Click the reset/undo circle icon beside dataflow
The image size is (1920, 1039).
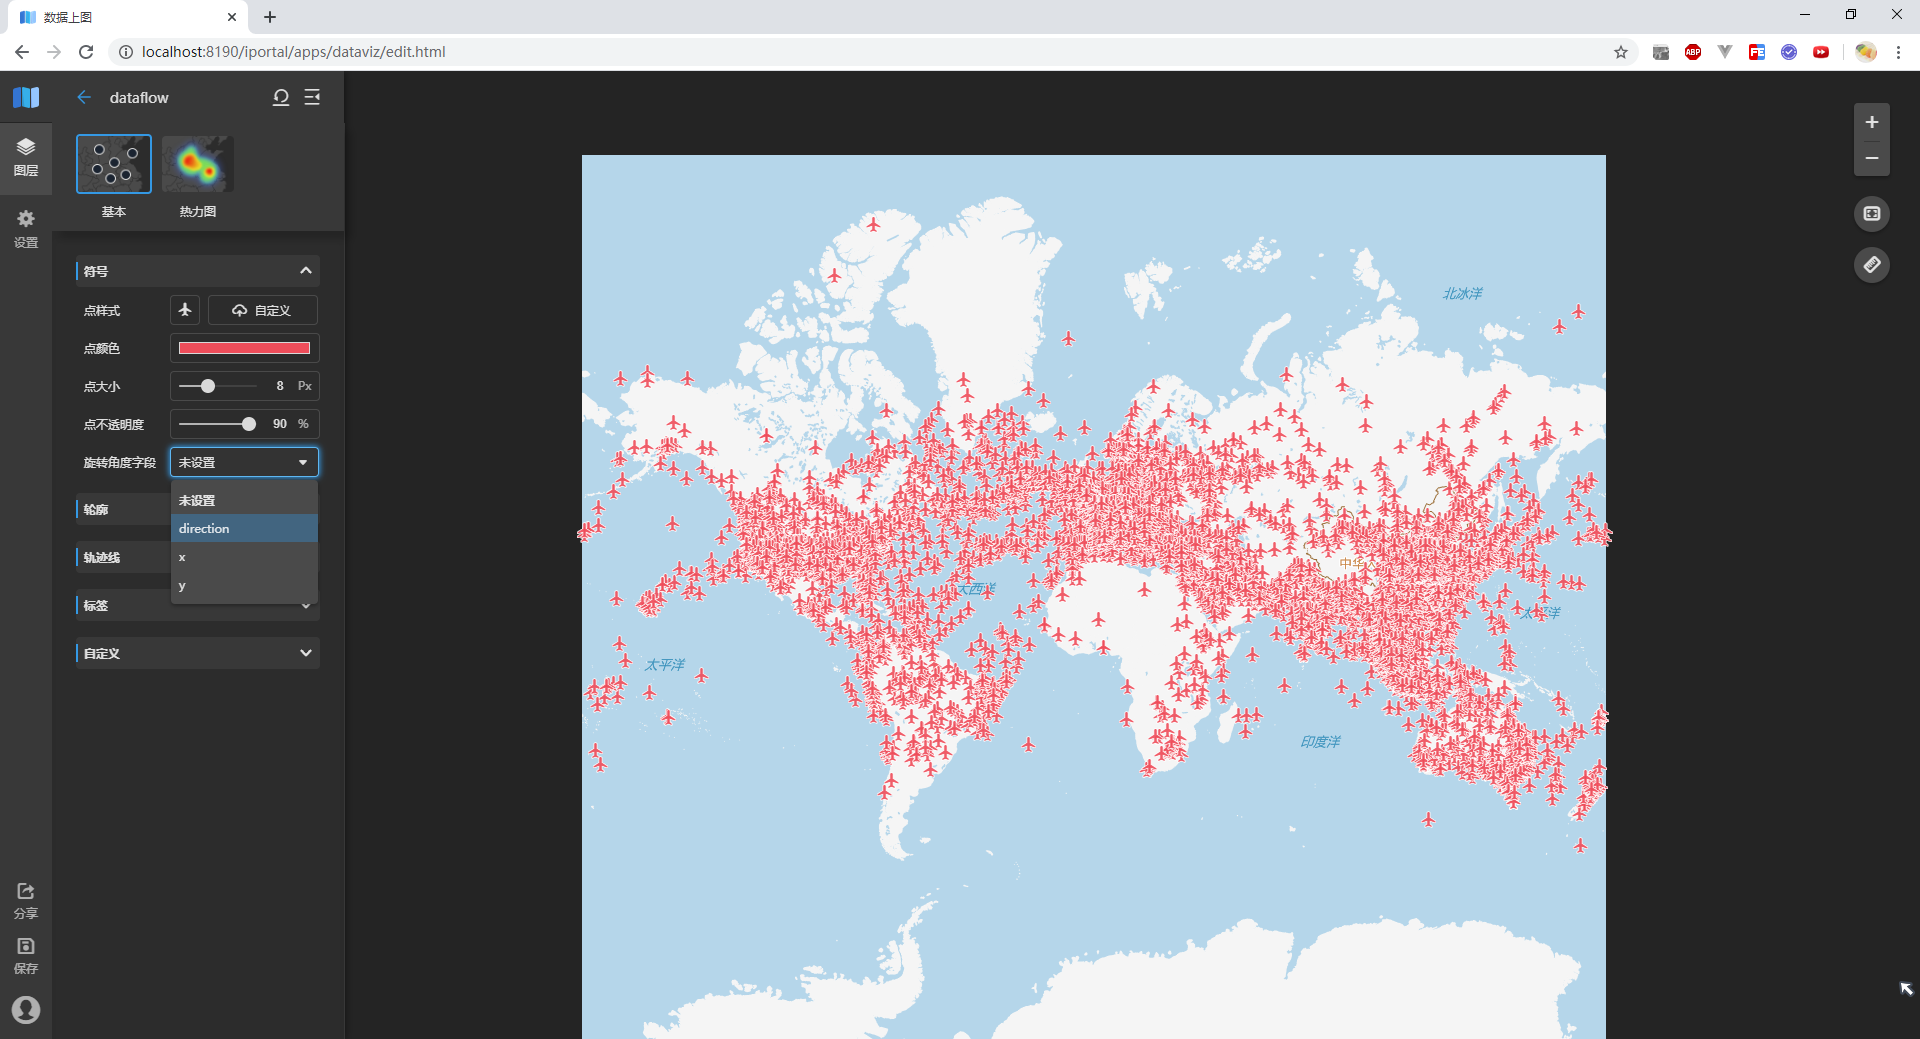(280, 97)
